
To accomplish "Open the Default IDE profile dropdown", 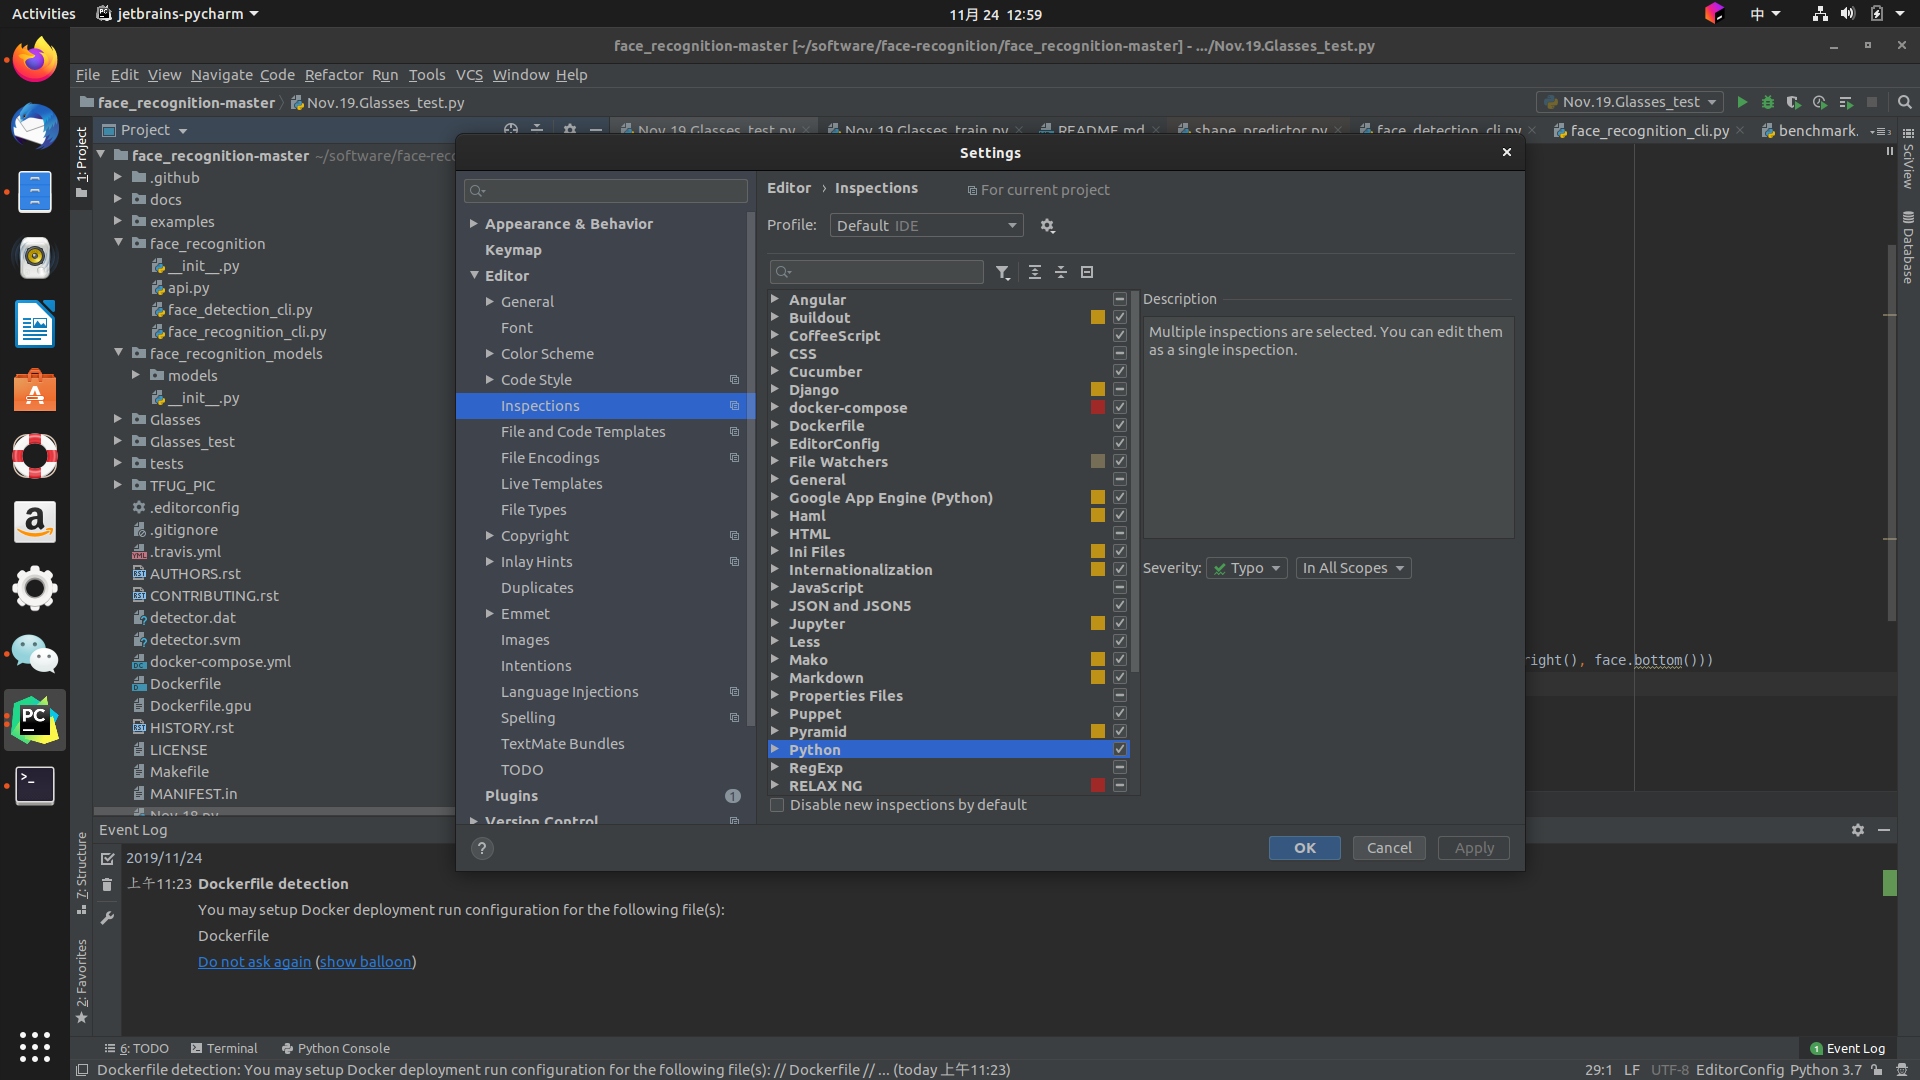I will pos(926,226).
